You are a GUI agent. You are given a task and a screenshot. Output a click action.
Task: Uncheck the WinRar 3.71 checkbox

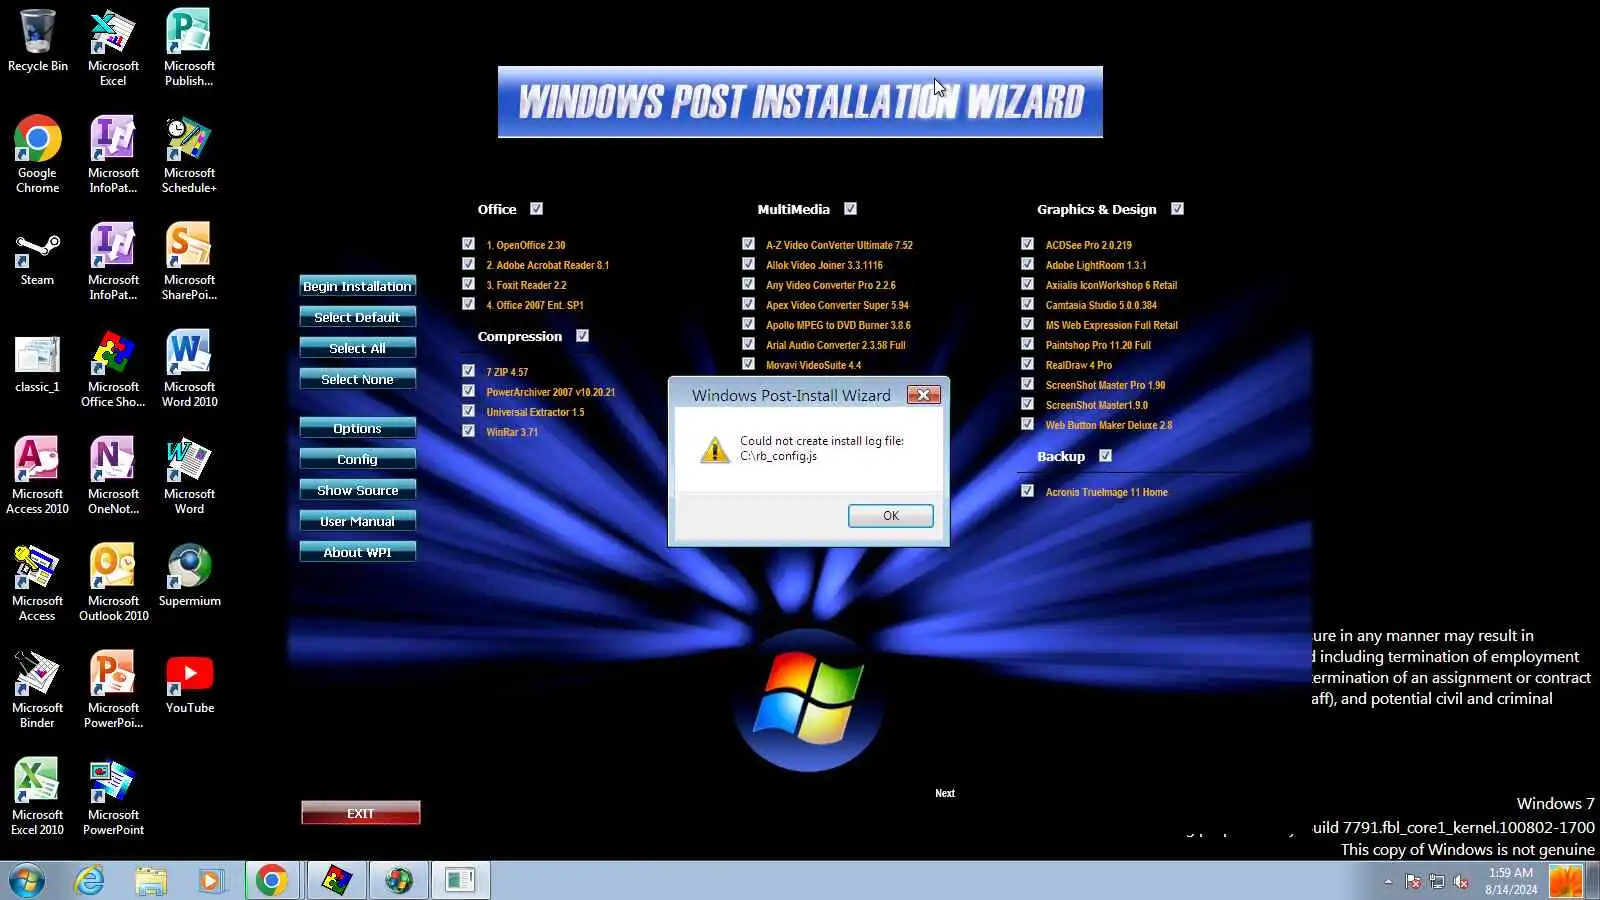tap(468, 431)
